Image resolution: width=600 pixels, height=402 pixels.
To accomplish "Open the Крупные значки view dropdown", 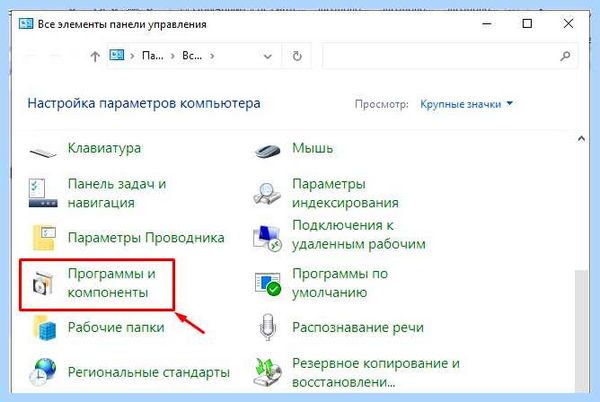I will pyautogui.click(x=466, y=104).
